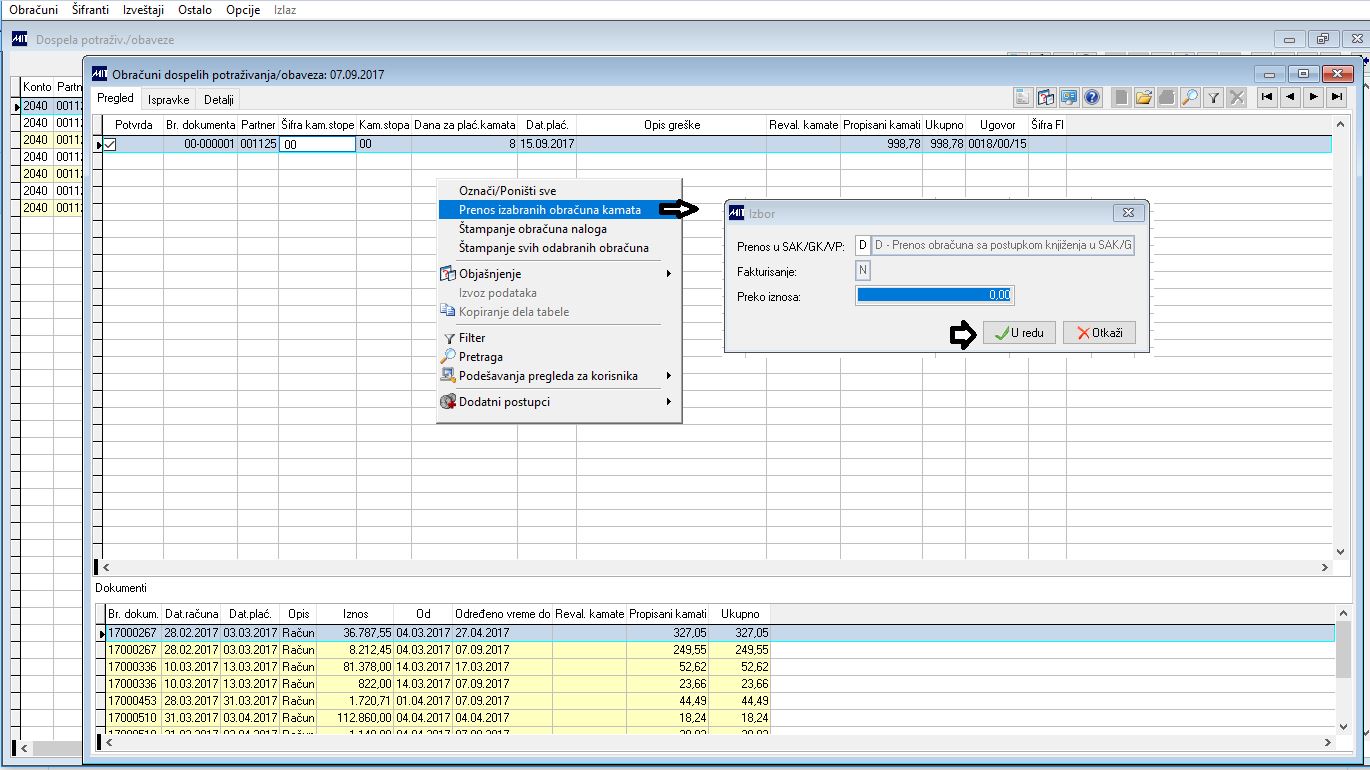The image size is (1370, 770).
Task: Choose Filter in the context menu
Action: pos(559,338)
